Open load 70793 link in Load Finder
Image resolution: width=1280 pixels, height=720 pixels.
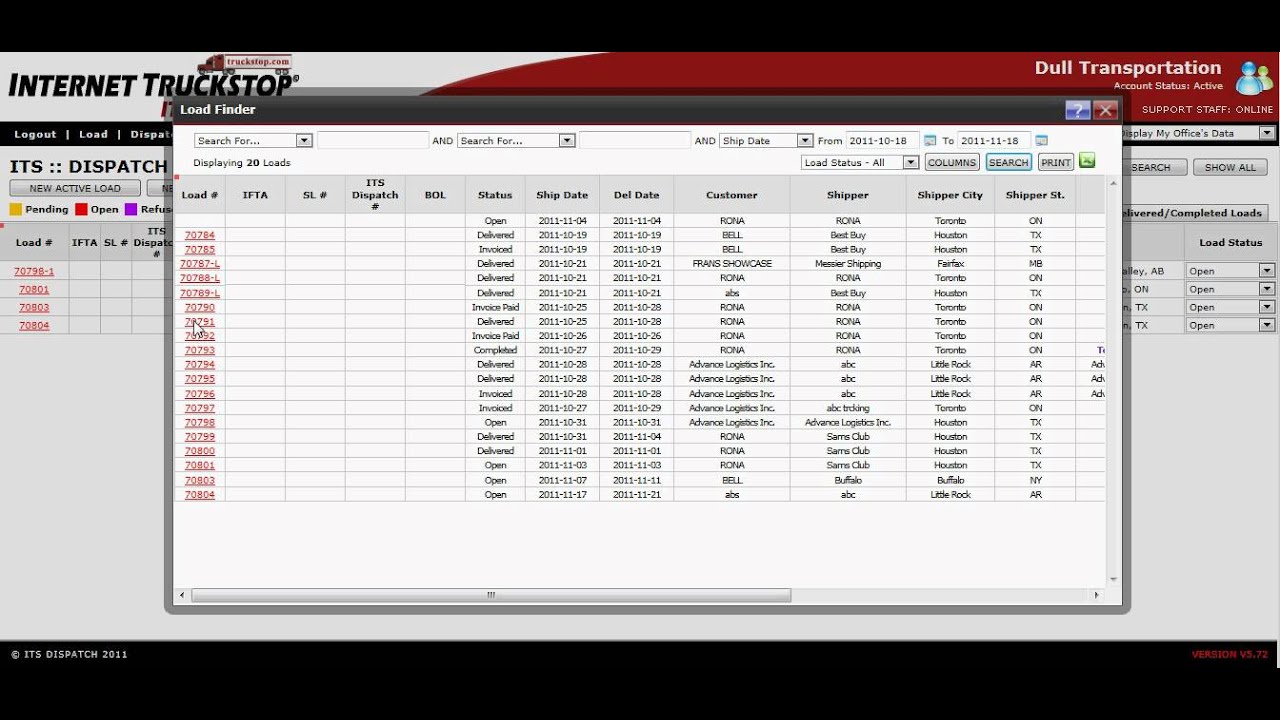(x=200, y=350)
